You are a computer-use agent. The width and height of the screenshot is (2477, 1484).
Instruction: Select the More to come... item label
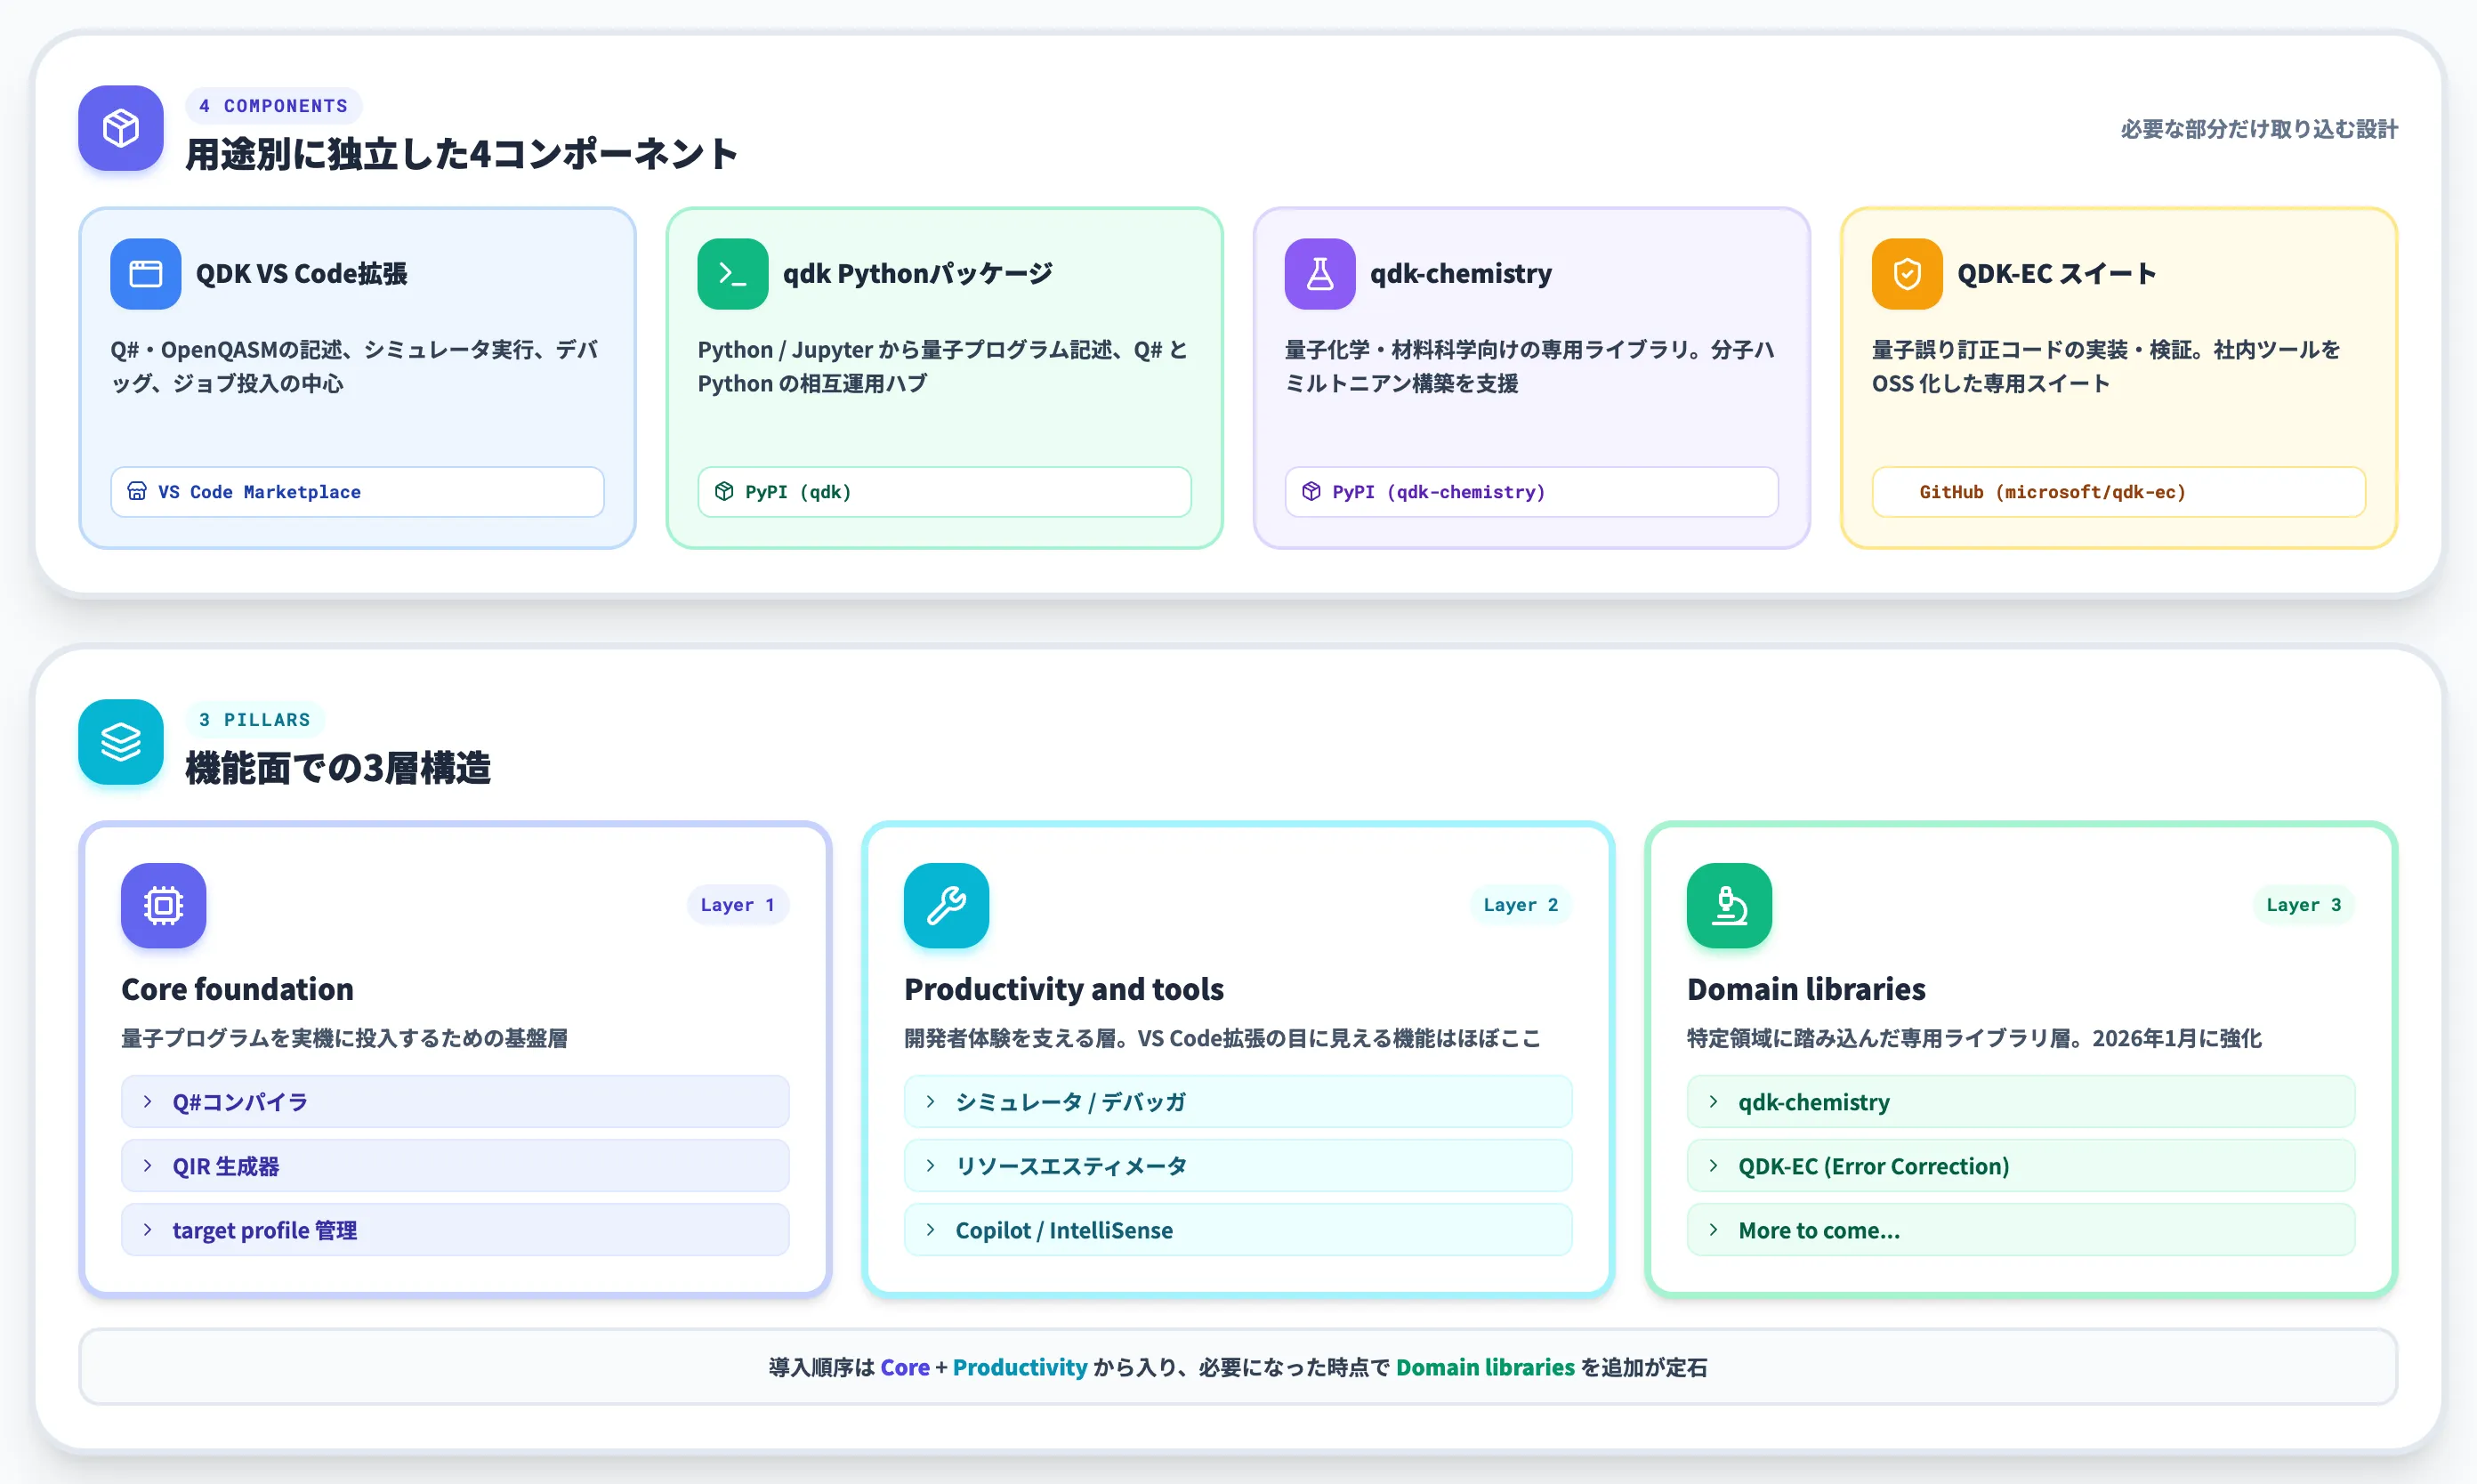click(1819, 1230)
